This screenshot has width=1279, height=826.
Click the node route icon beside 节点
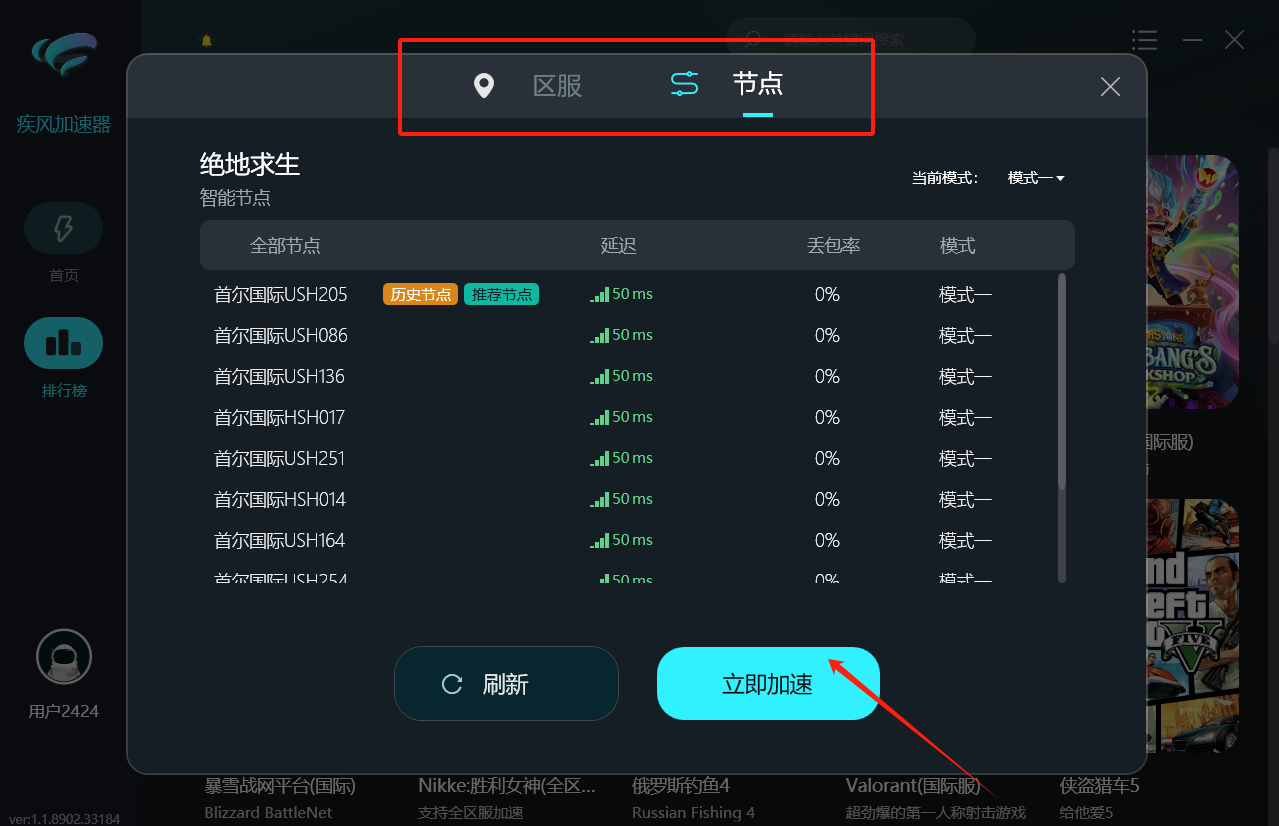click(x=684, y=85)
